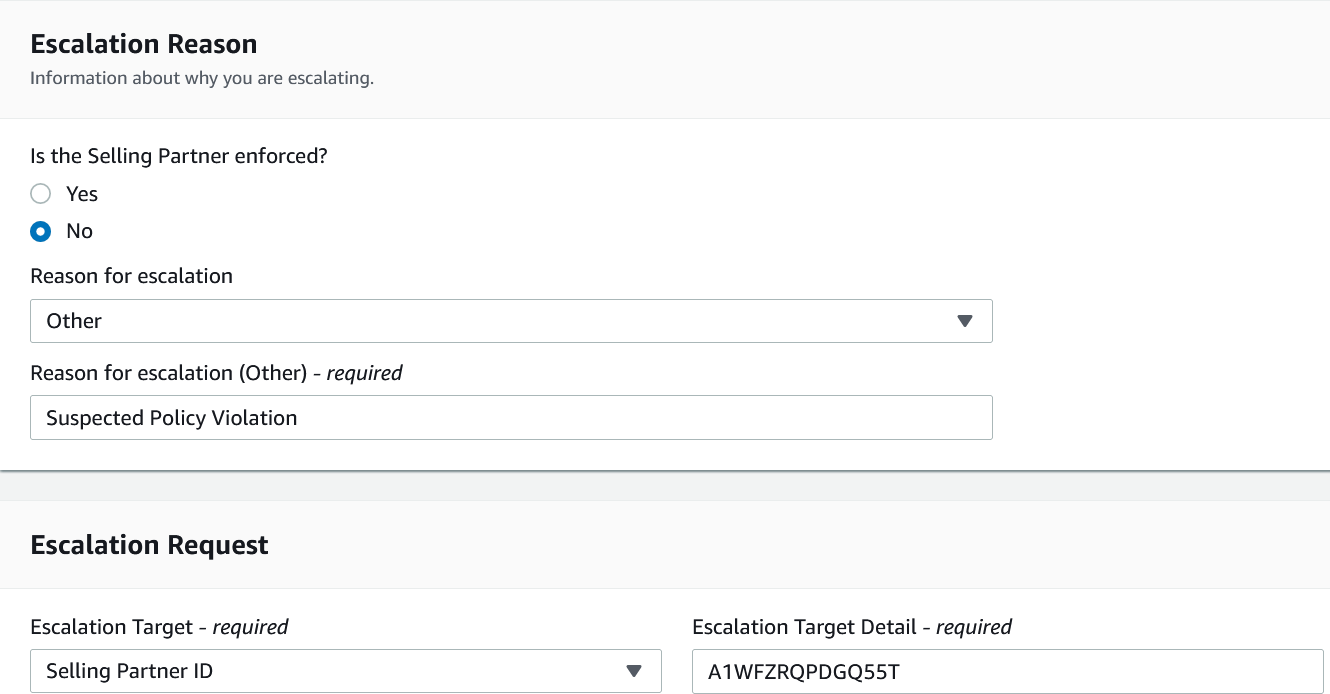The image size is (1330, 694).
Task: Click the "Yes" option label text
Action: point(82,194)
